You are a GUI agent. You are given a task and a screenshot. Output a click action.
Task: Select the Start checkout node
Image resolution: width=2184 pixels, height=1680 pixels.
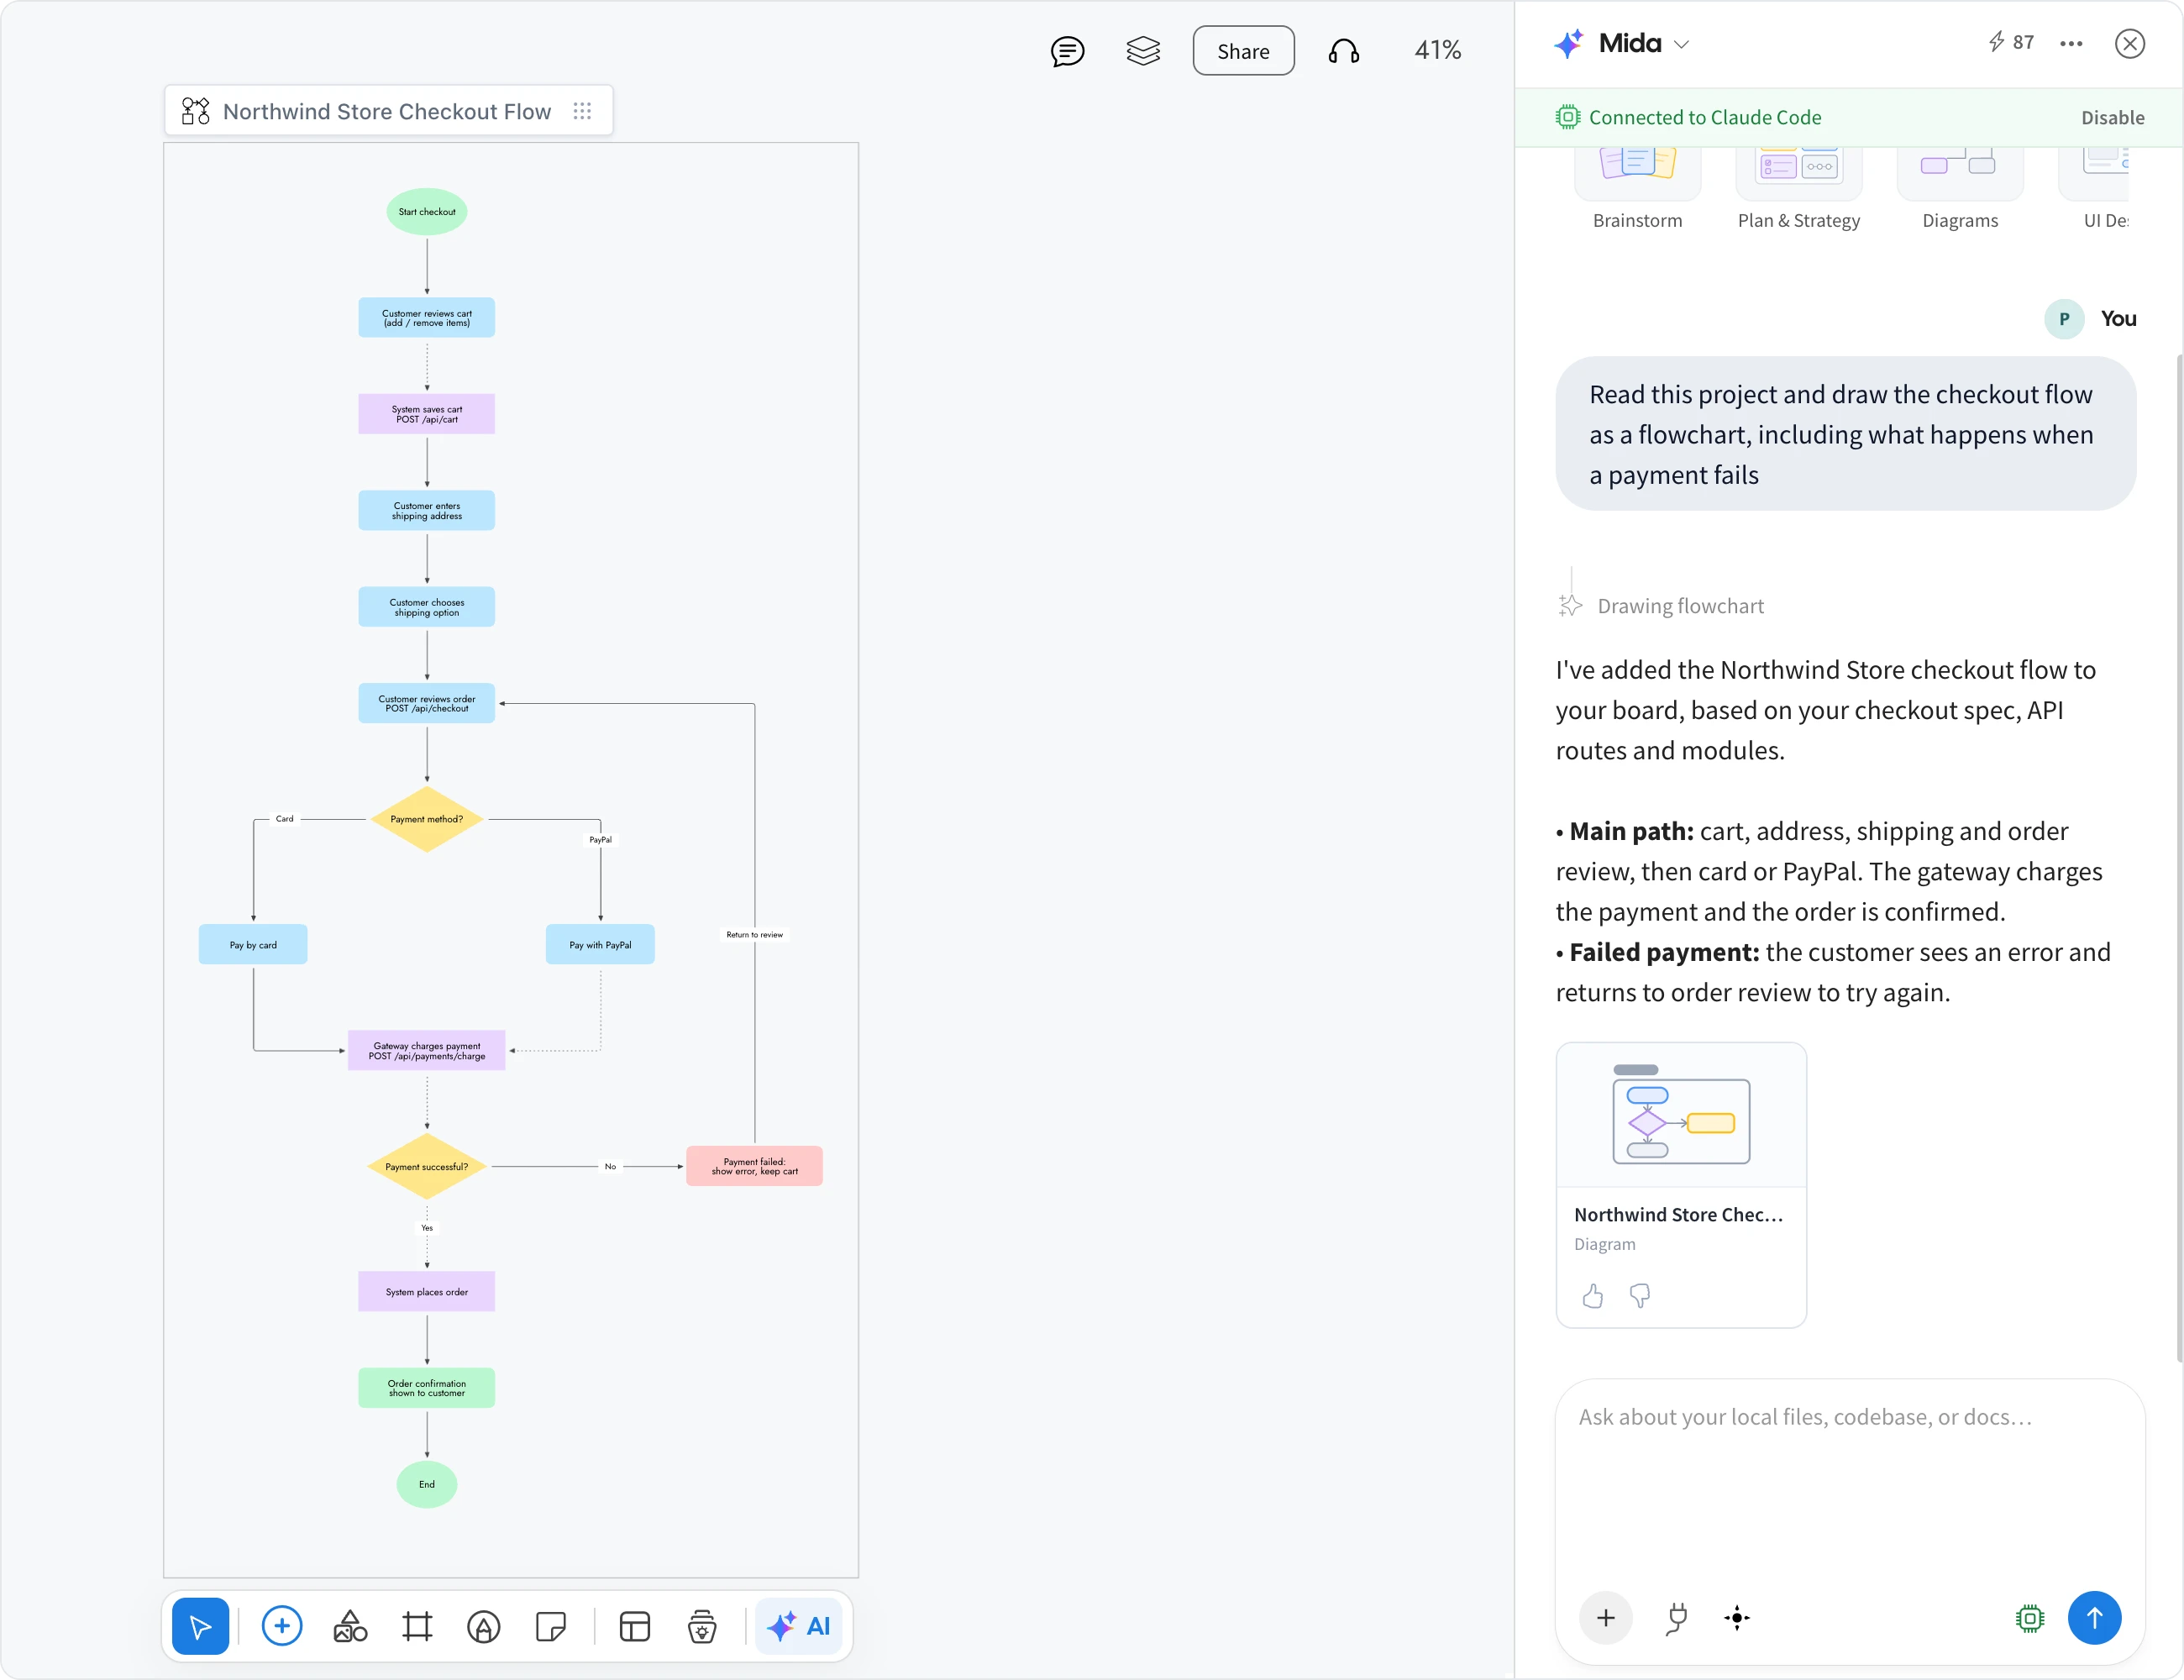[x=427, y=212]
